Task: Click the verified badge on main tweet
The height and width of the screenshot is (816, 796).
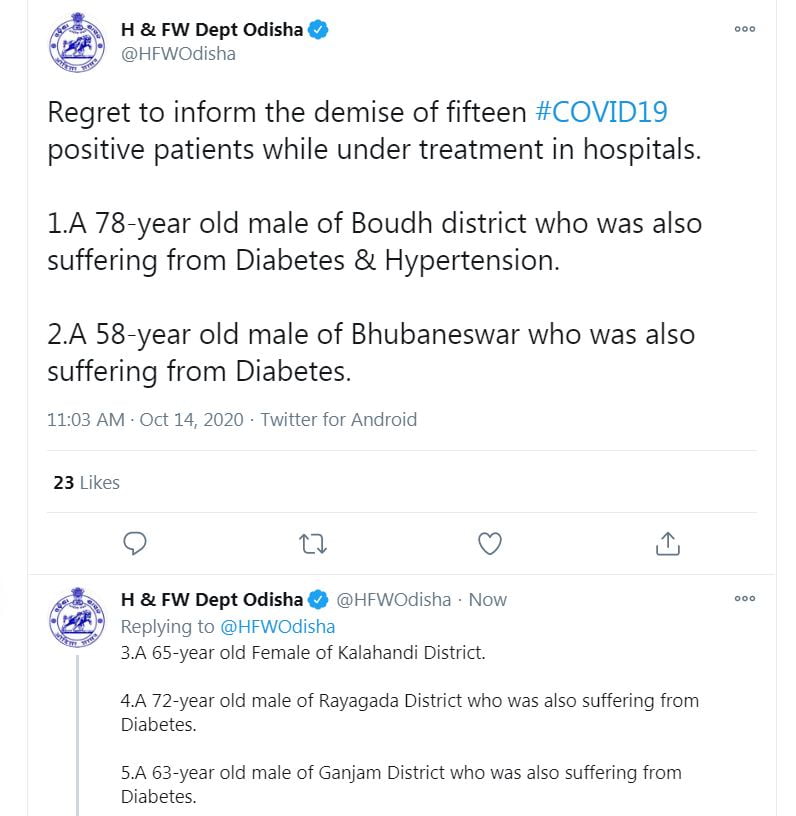Action: 319,30
